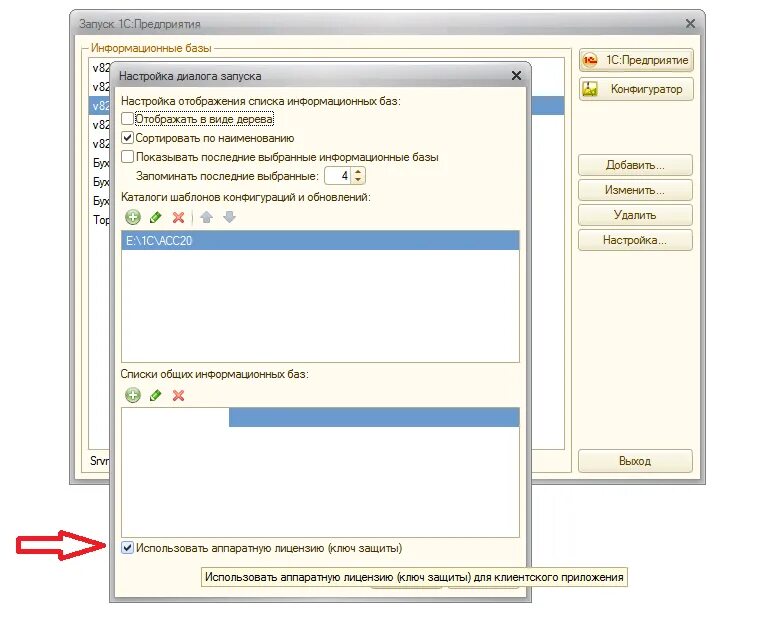Select the E:\1C\ACC20 catalog row
This screenshot has height=635, width=782.
(x=320, y=240)
